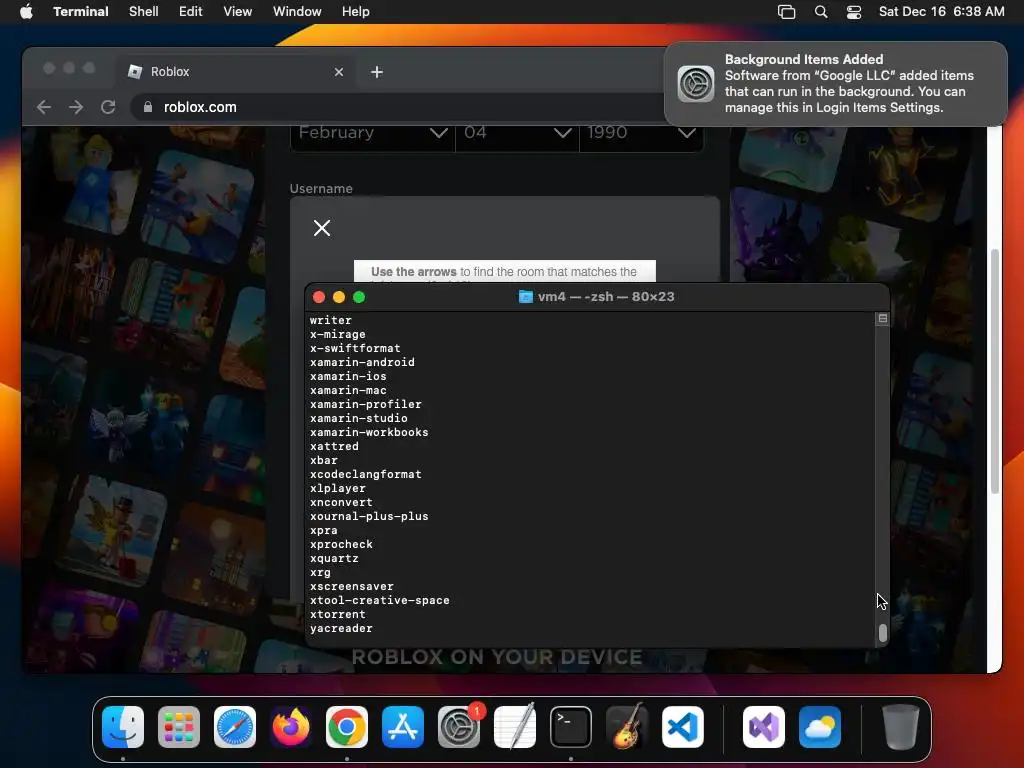Image resolution: width=1024 pixels, height=768 pixels.
Task: Open TextEdit from the Dock
Action: [x=515, y=727]
